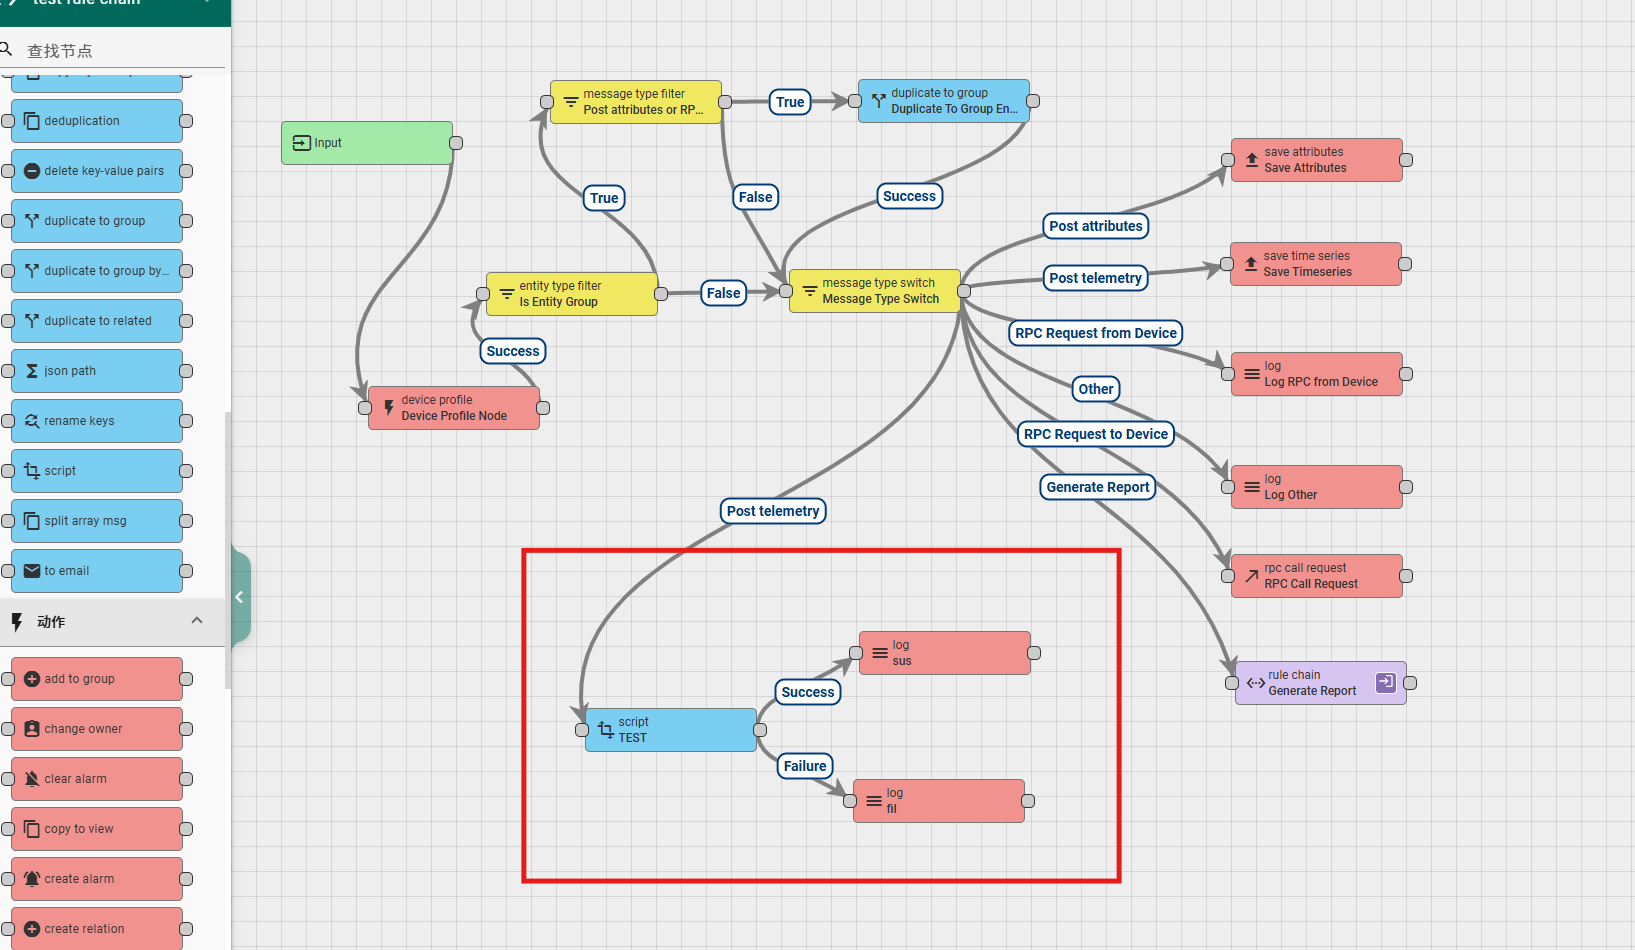Click the change owner icon
Screen dimensions: 1635x950
32,729
